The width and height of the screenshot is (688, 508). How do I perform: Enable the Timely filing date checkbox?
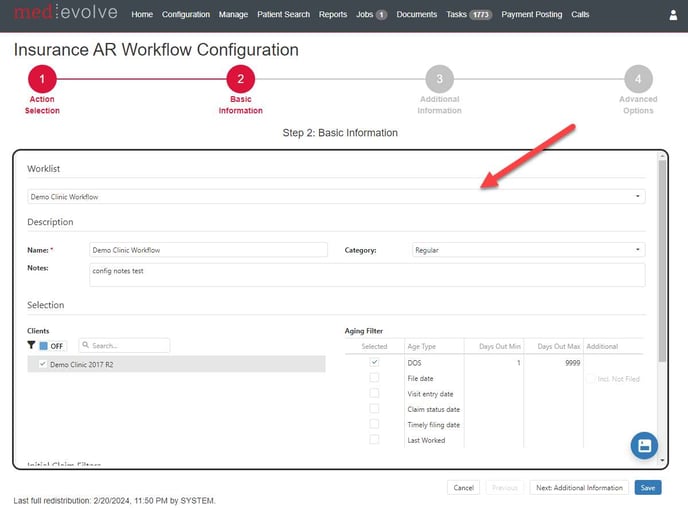pyautogui.click(x=374, y=424)
